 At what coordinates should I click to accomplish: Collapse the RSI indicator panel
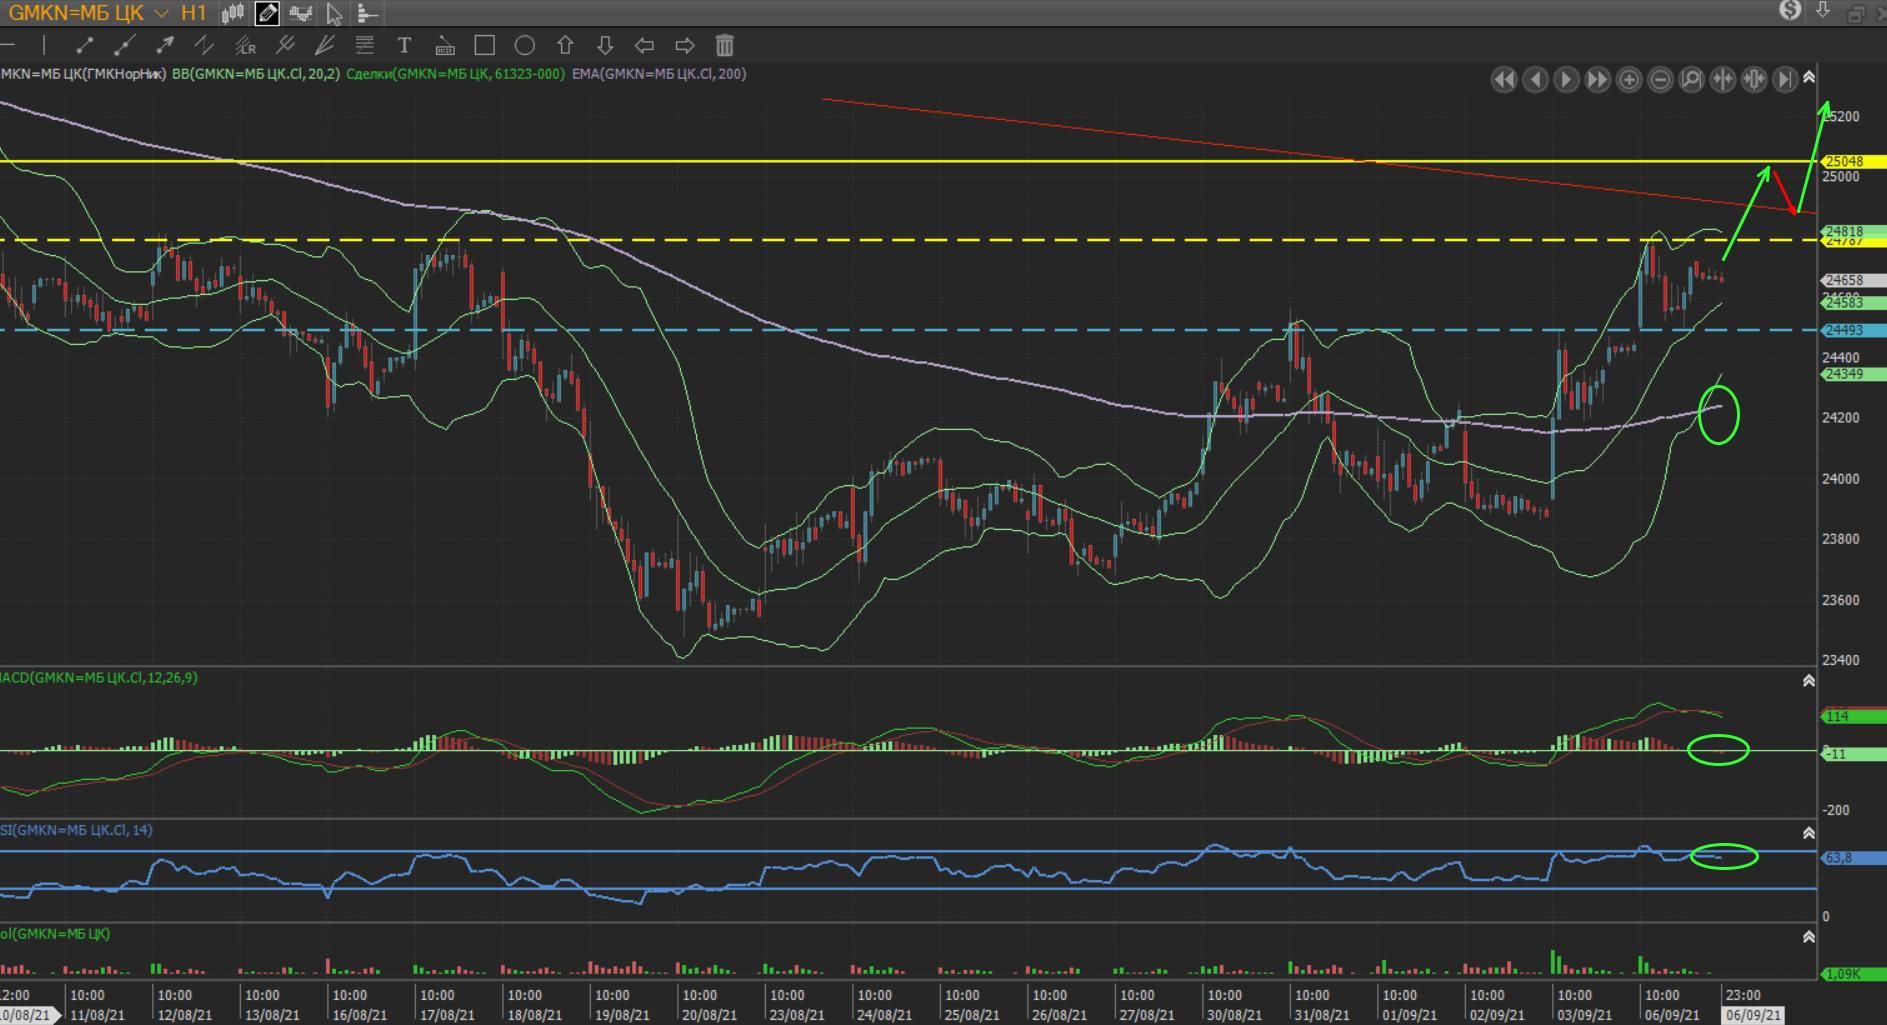1808,833
